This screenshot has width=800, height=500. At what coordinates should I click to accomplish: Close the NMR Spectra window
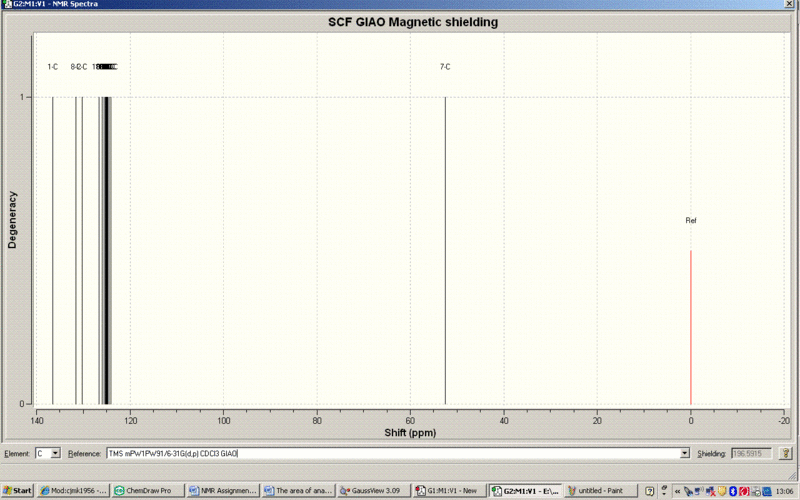(x=789, y=4)
